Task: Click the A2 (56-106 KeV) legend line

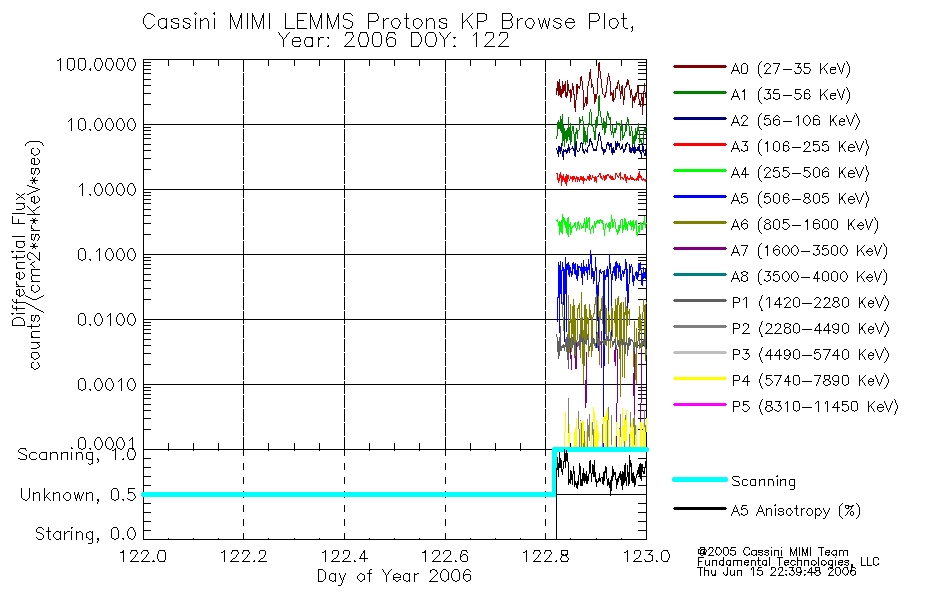Action: pyautogui.click(x=699, y=119)
